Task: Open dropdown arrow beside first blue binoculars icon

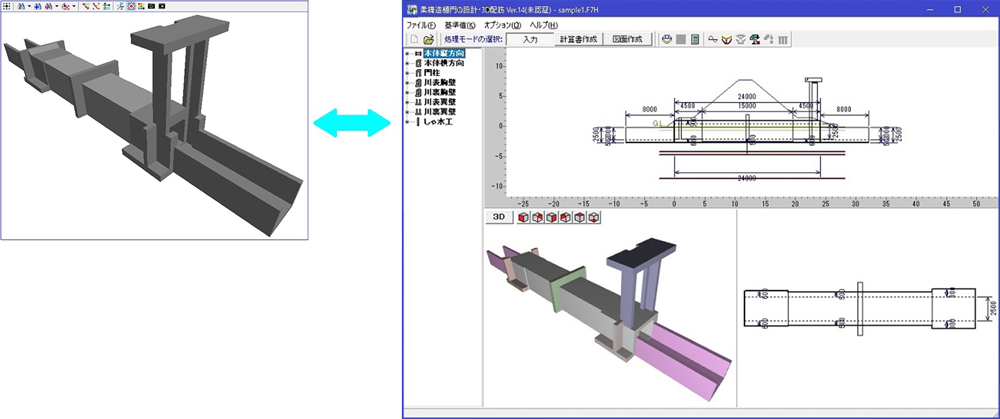Action: point(29,6)
